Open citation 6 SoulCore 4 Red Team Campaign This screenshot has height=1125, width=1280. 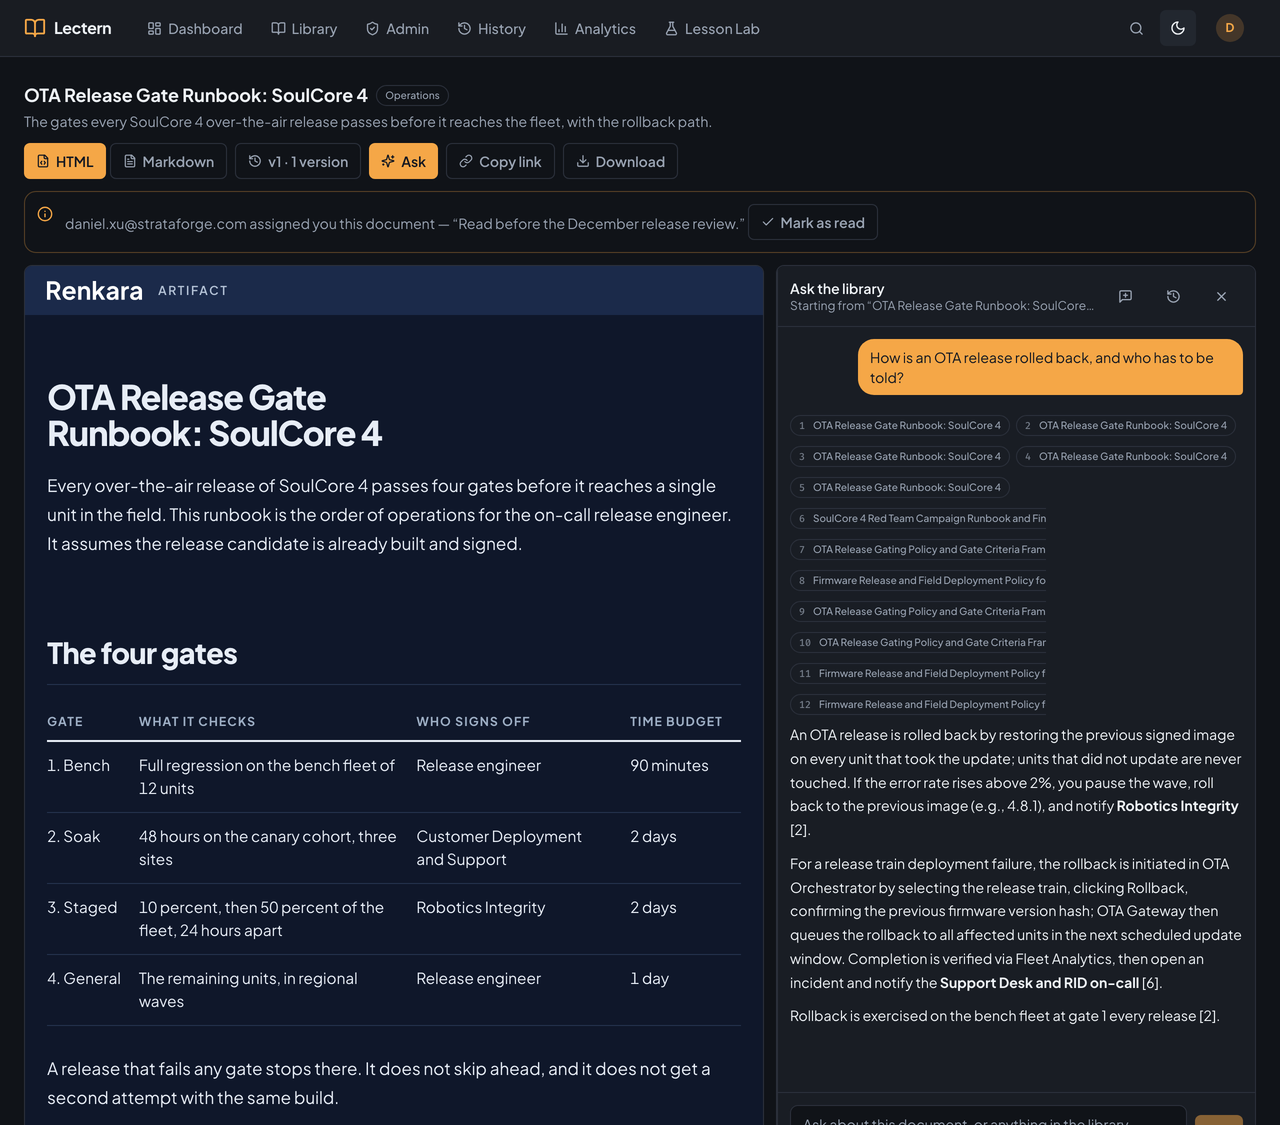(x=918, y=519)
